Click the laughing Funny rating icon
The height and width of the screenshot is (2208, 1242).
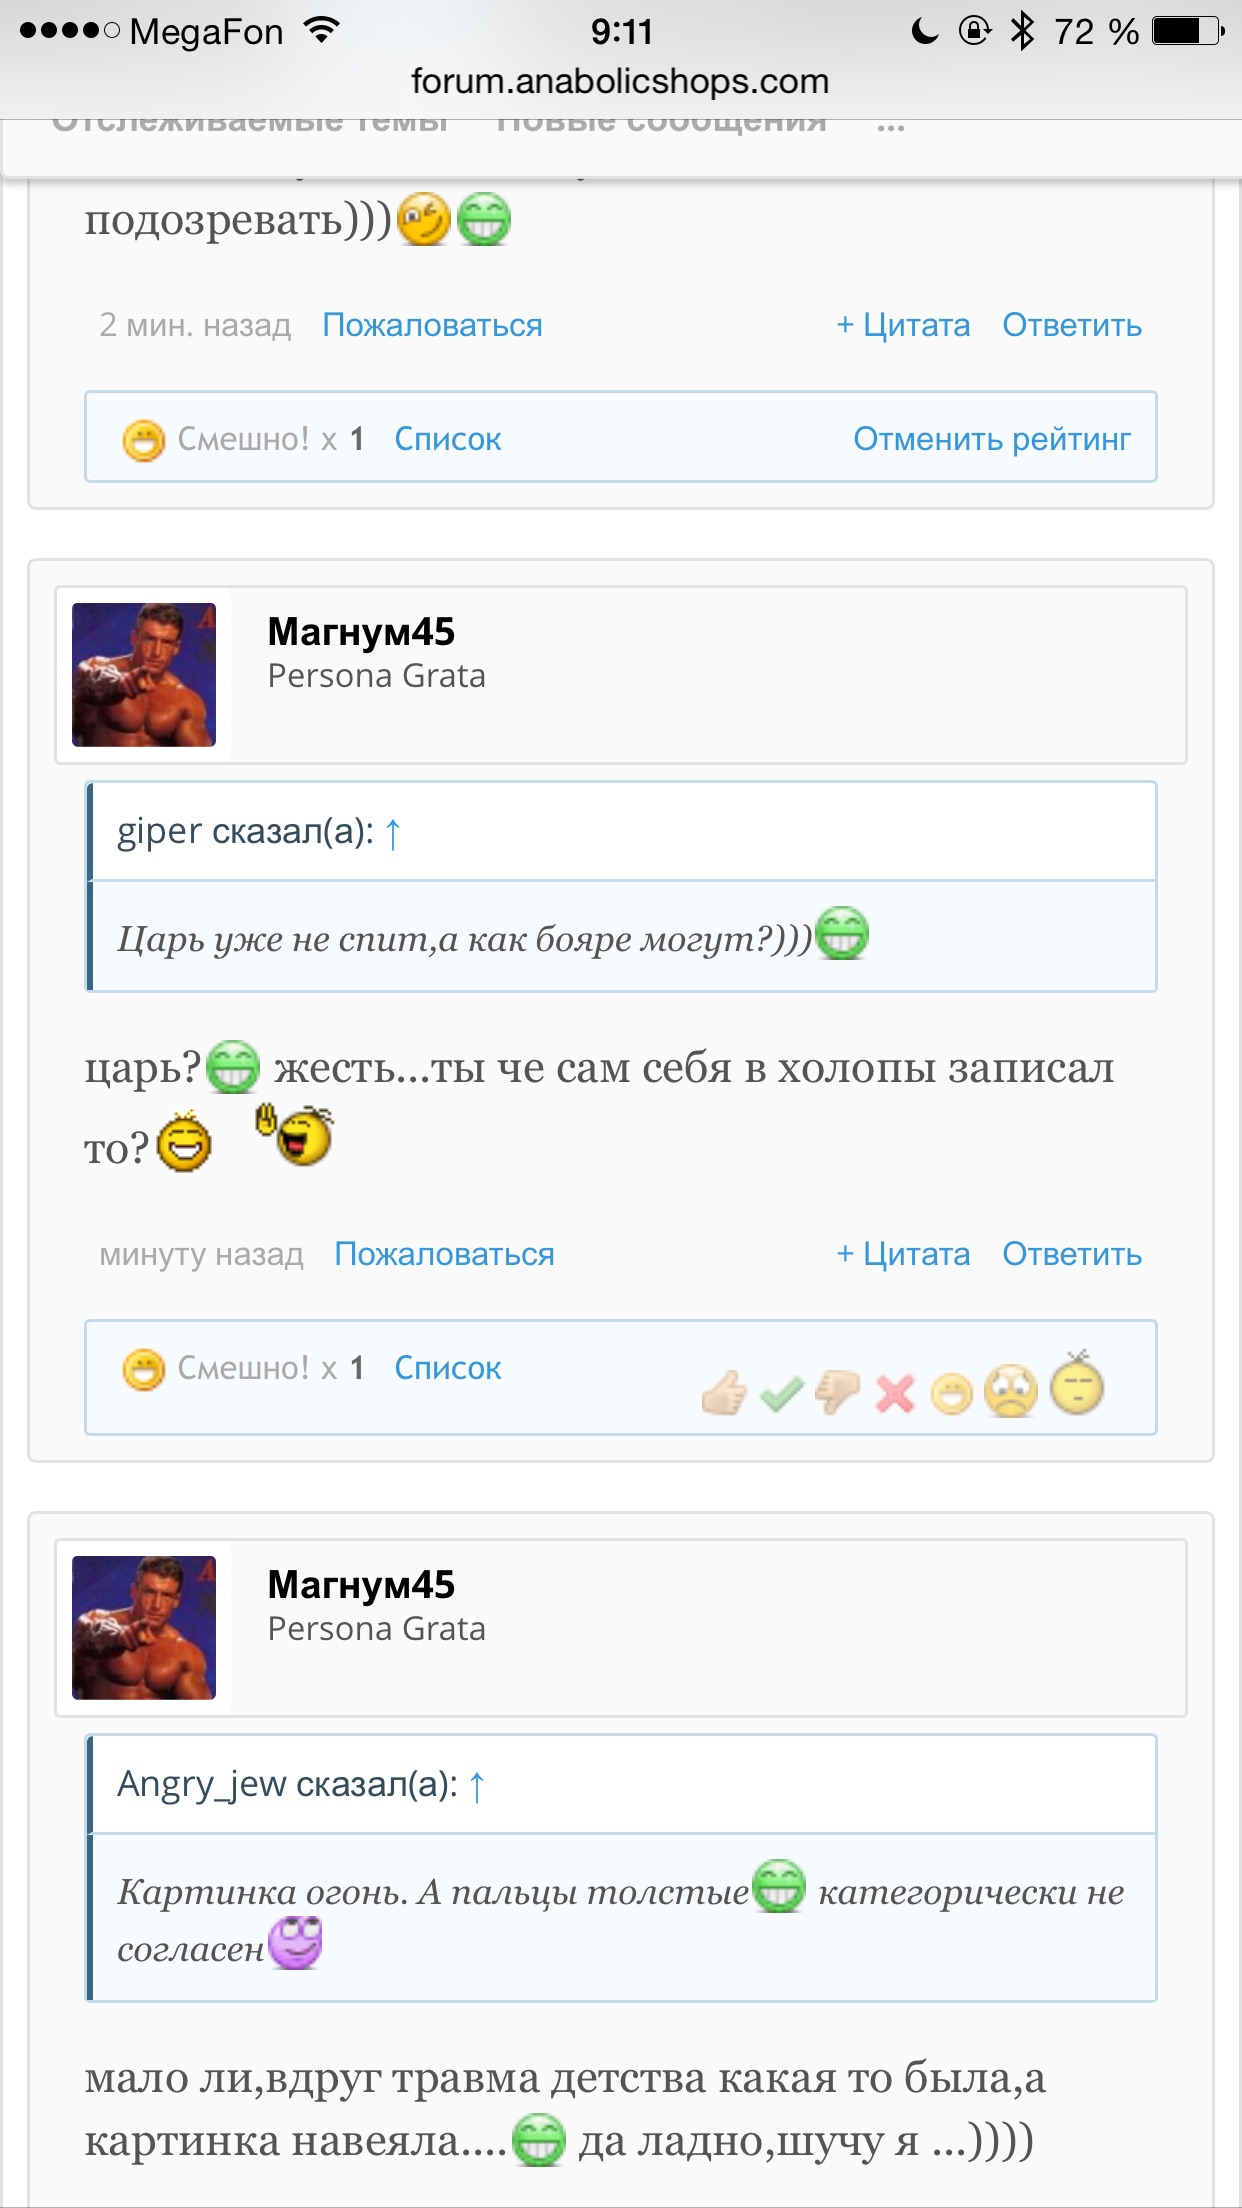pos(951,1394)
